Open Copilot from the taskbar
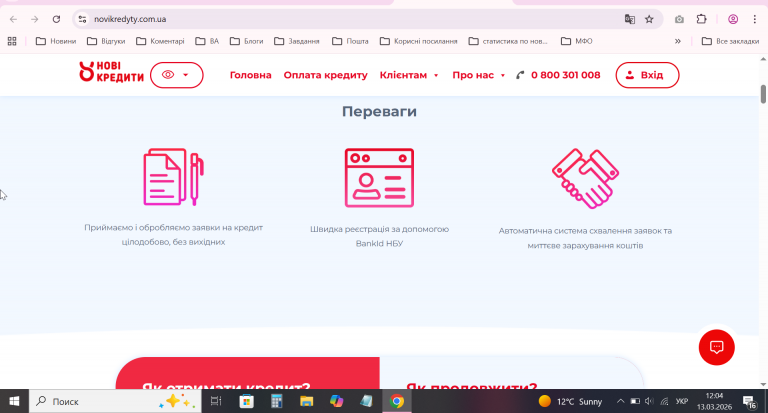The image size is (768, 413). 336,401
